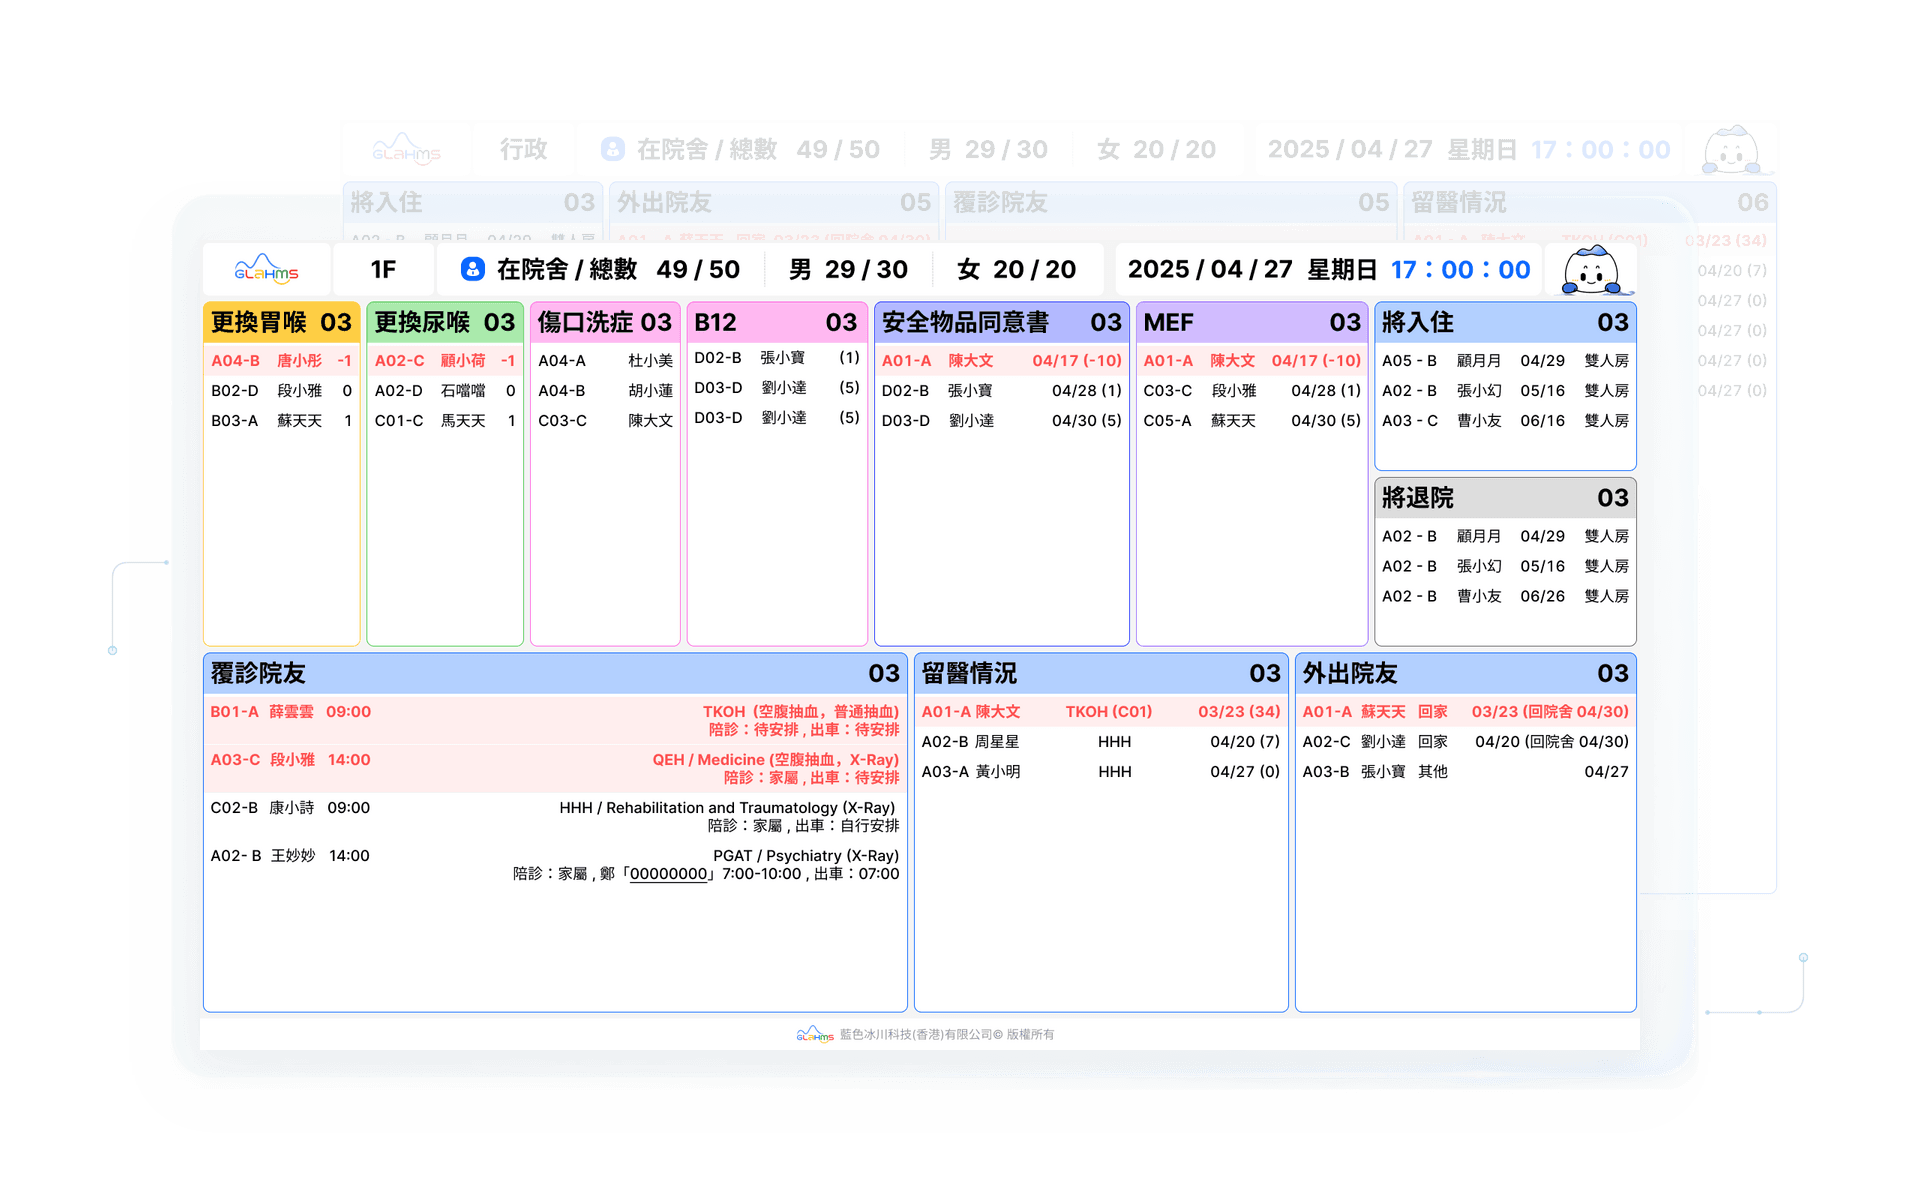Click the small GLAHMS logo in footer

815,1034
